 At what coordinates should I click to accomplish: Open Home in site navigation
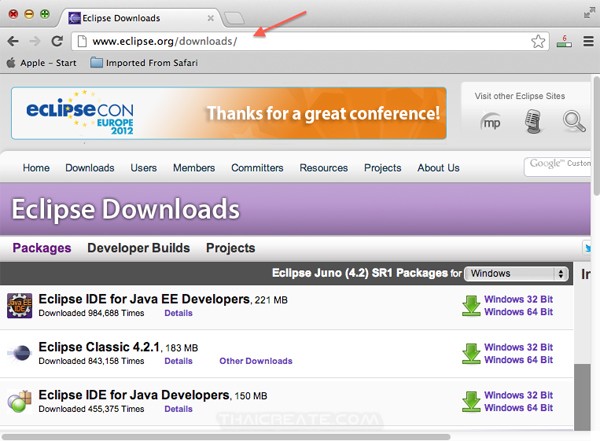click(36, 168)
